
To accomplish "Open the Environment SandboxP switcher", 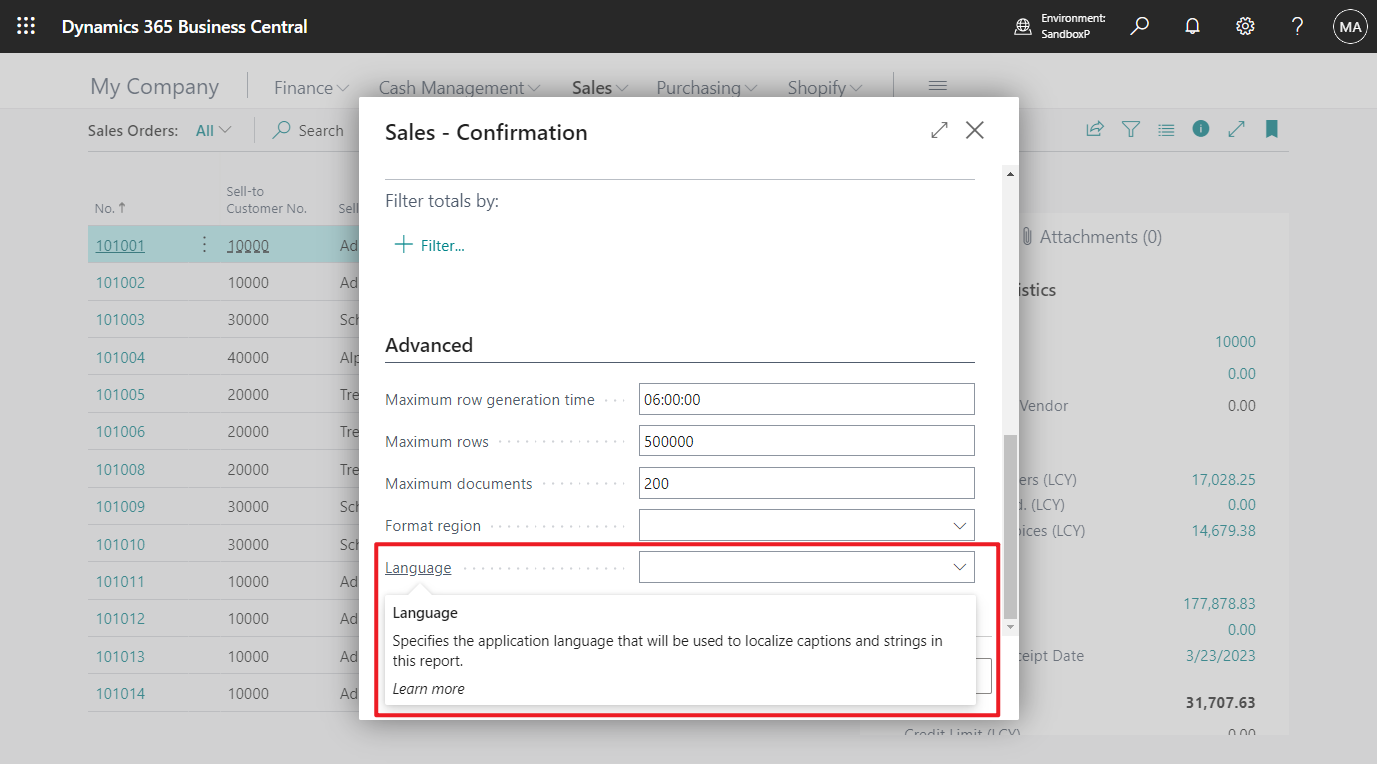I will pyautogui.click(x=1062, y=26).
